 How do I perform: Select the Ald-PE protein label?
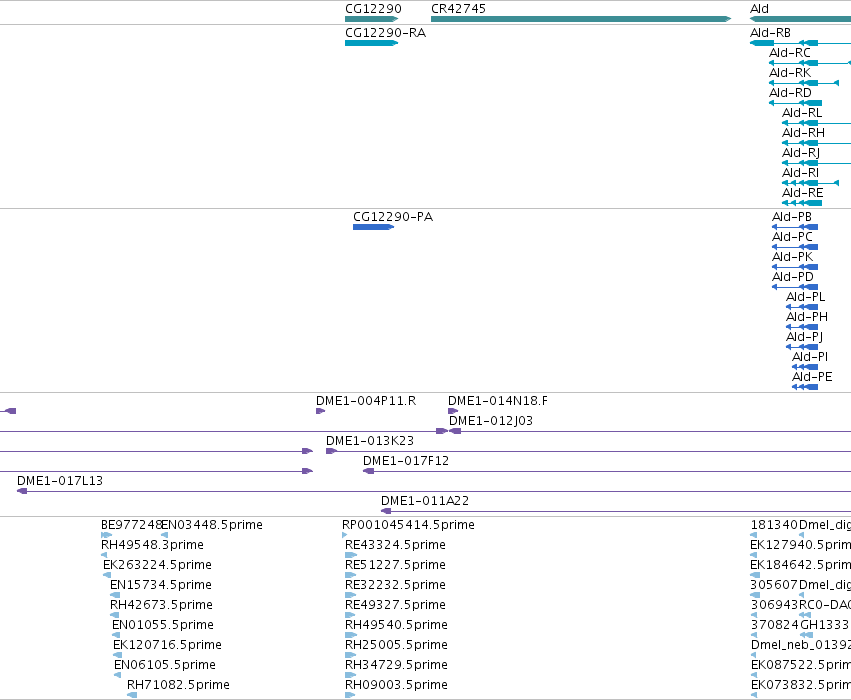tap(812, 377)
